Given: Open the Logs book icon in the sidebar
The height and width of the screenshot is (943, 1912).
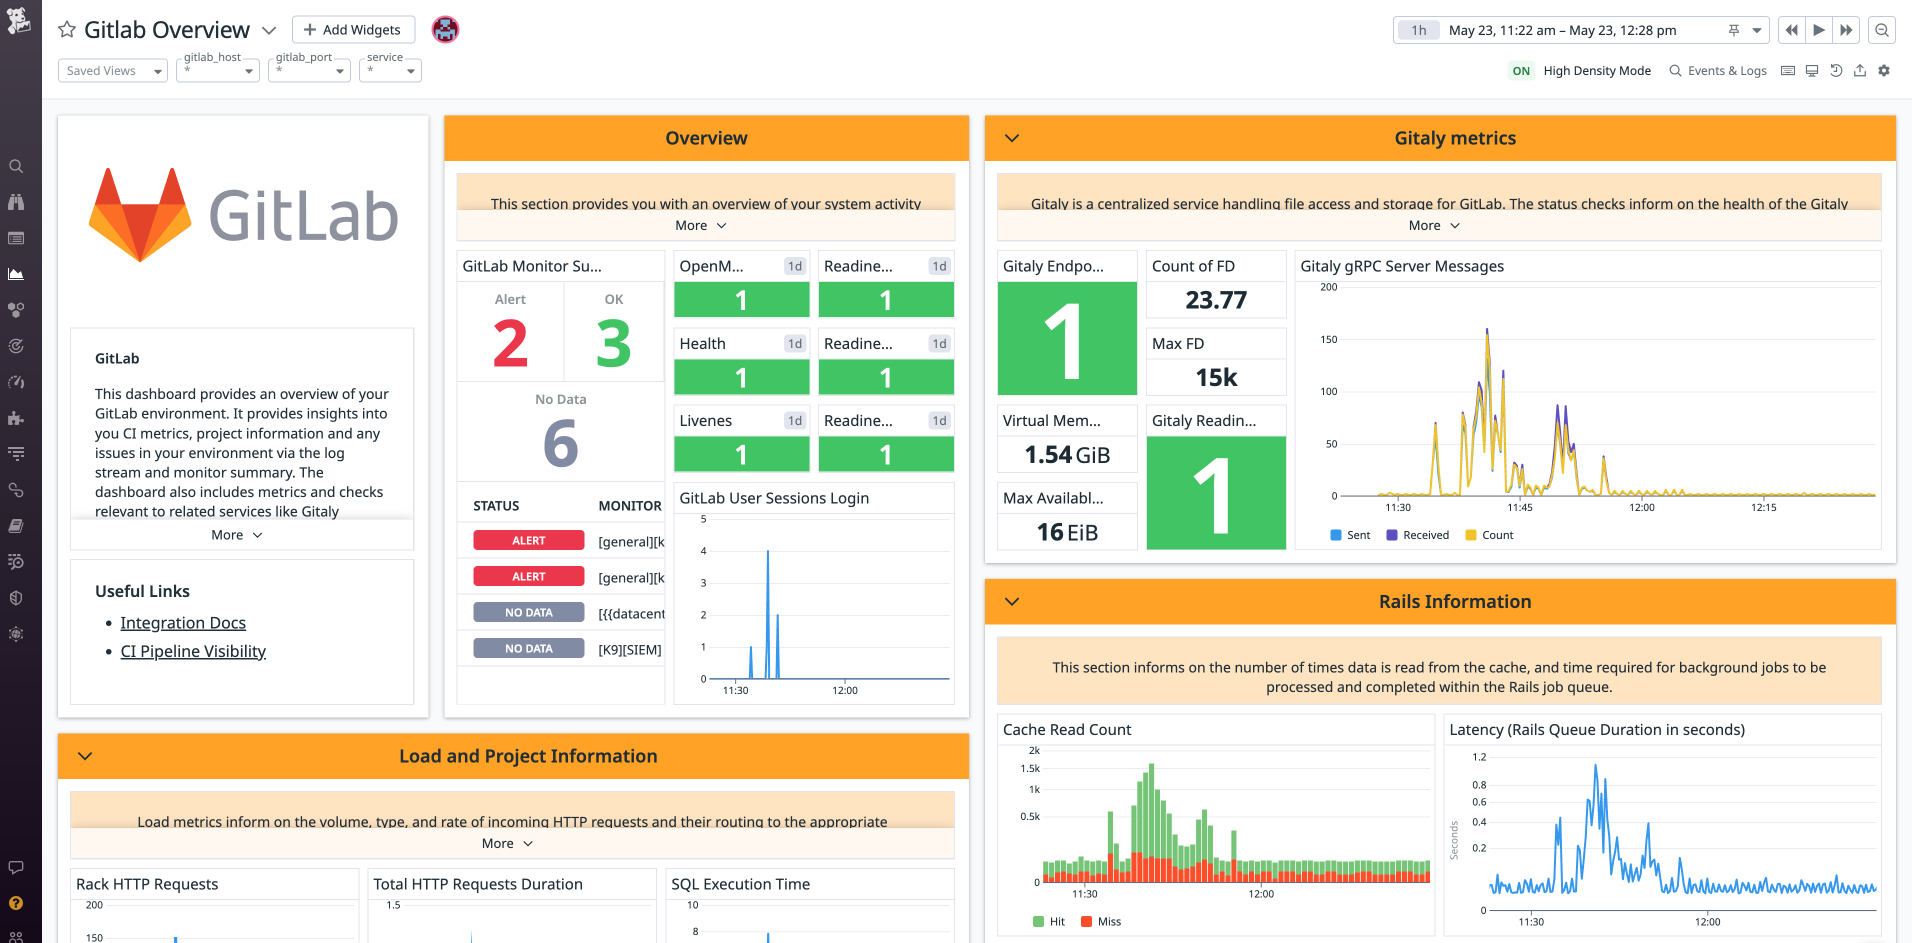Looking at the screenshot, I should click(17, 526).
